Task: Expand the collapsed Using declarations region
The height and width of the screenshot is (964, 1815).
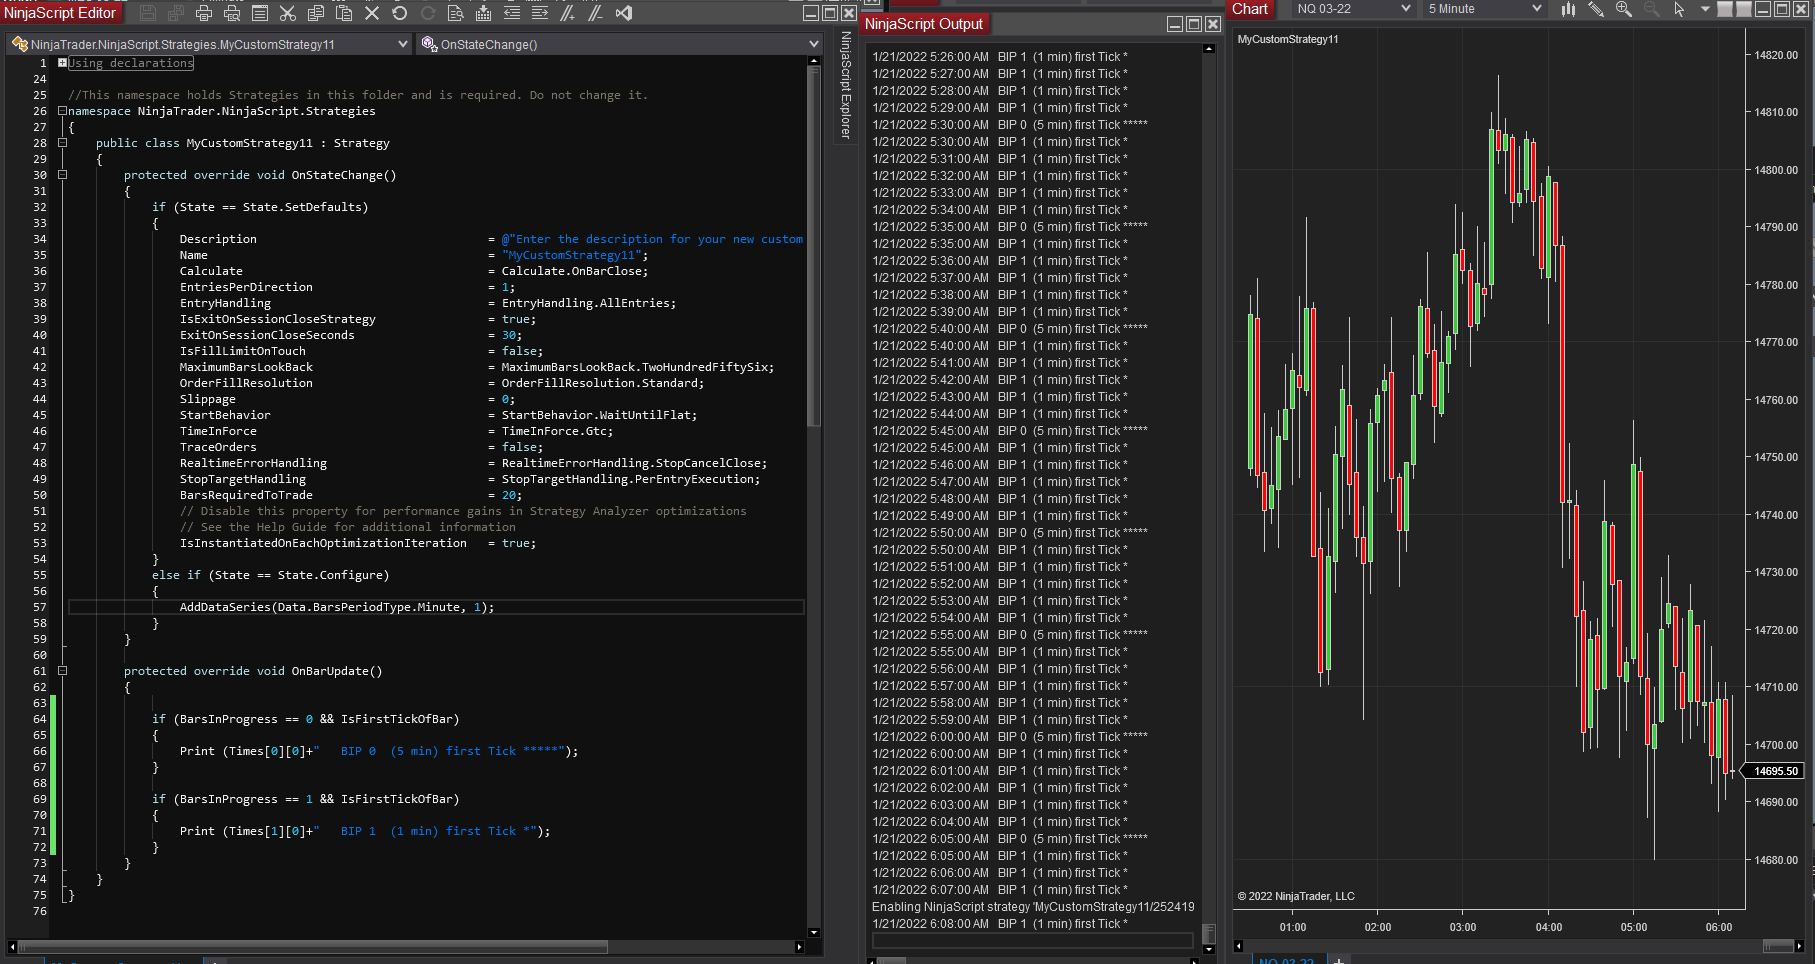Action: 62,63
